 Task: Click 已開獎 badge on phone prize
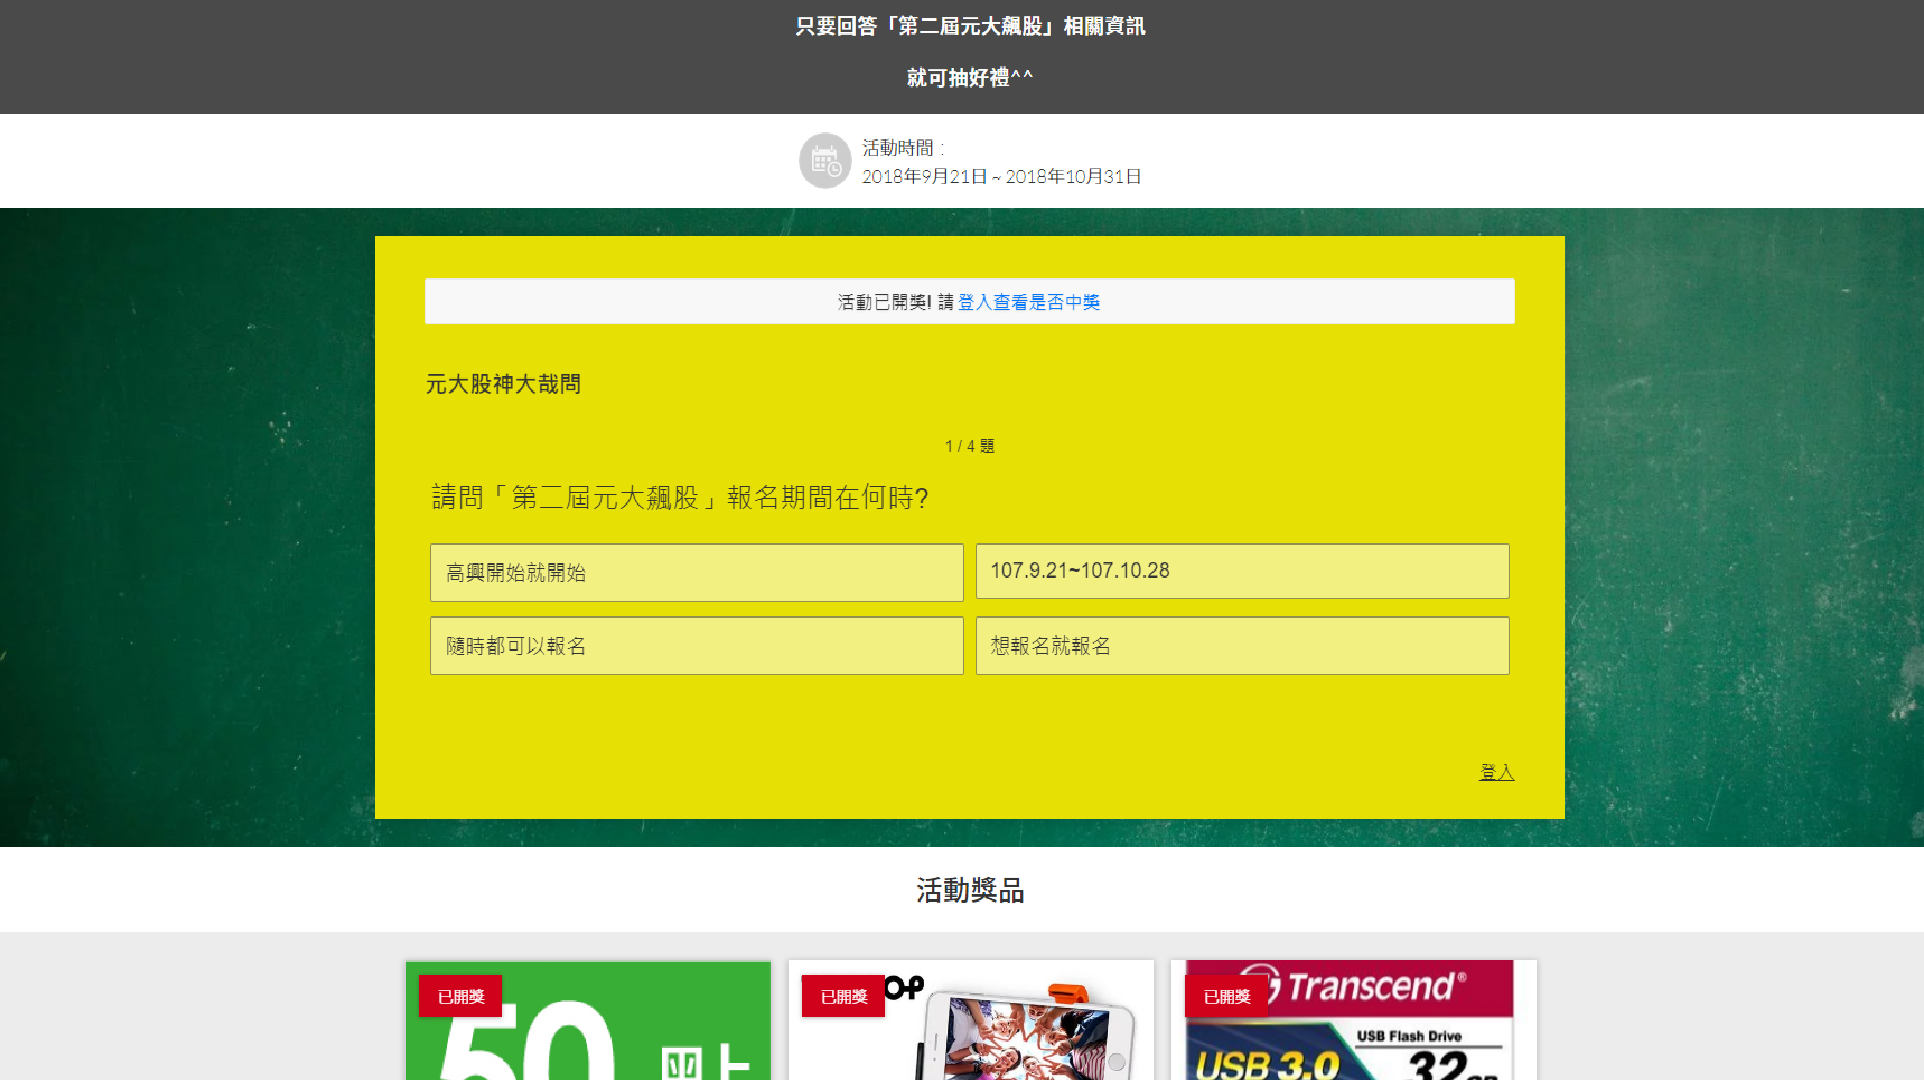point(843,997)
